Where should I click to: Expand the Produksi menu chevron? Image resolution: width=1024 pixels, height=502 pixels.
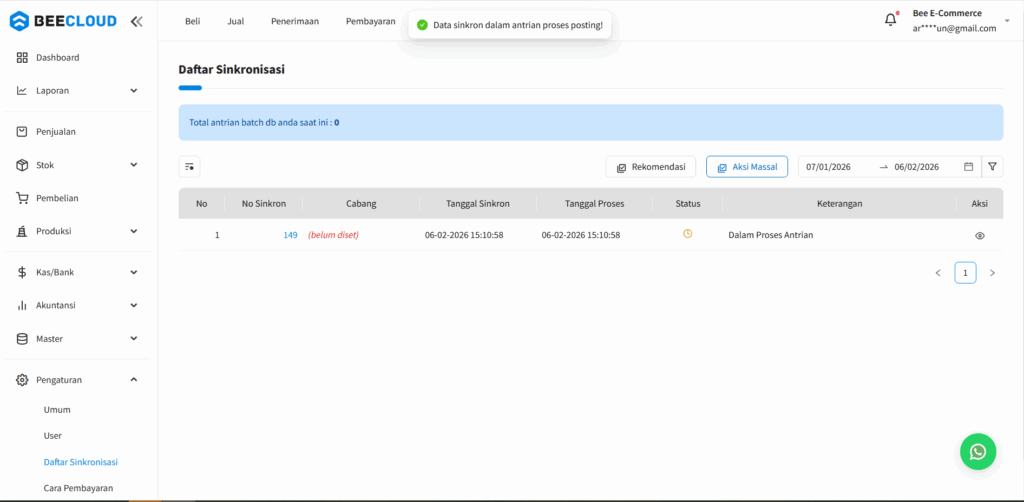click(x=134, y=231)
